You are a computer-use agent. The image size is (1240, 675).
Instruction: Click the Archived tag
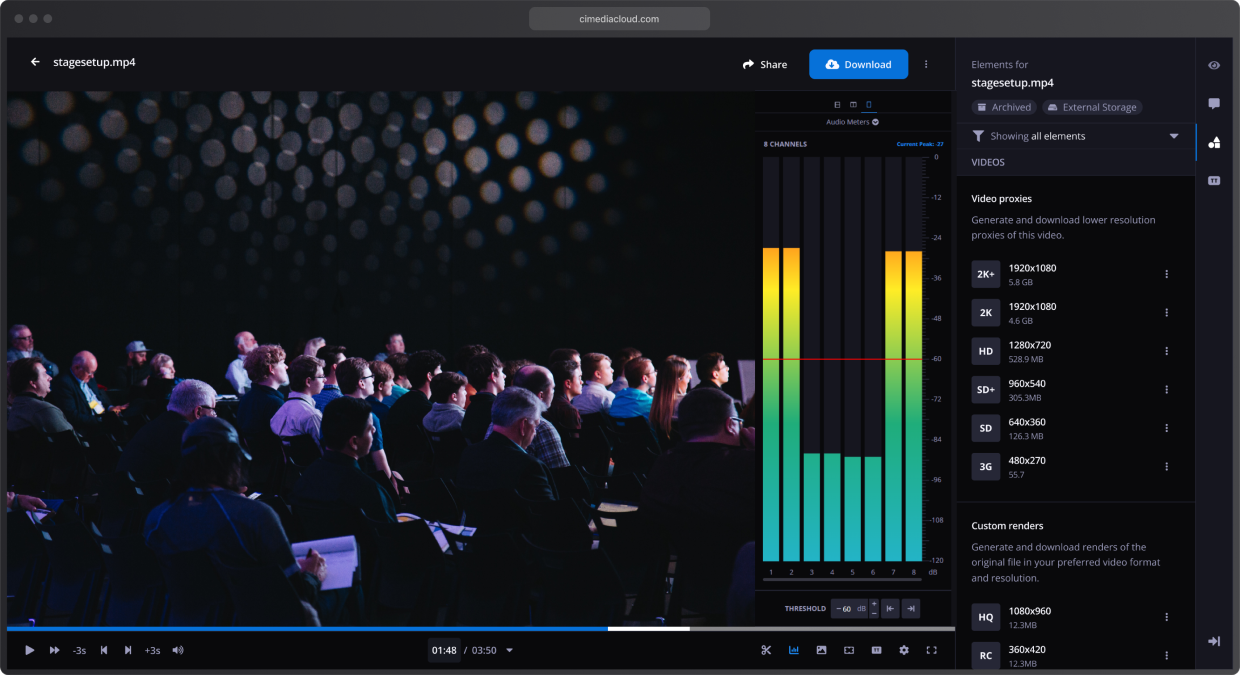point(1004,107)
